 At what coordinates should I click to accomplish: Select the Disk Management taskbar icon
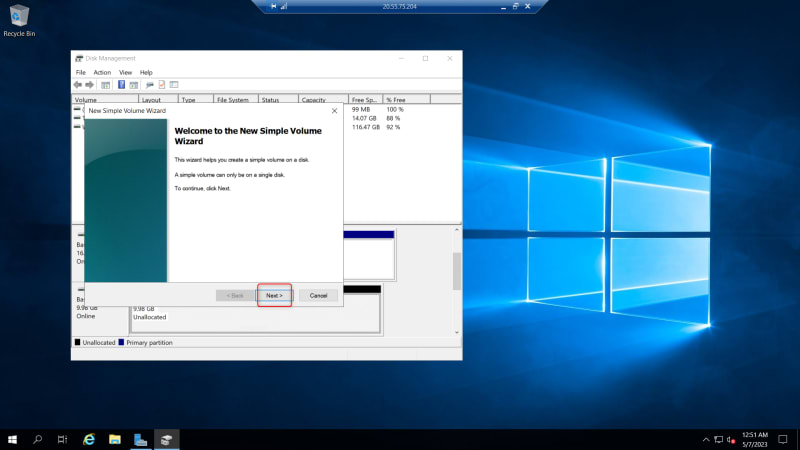tap(166, 439)
